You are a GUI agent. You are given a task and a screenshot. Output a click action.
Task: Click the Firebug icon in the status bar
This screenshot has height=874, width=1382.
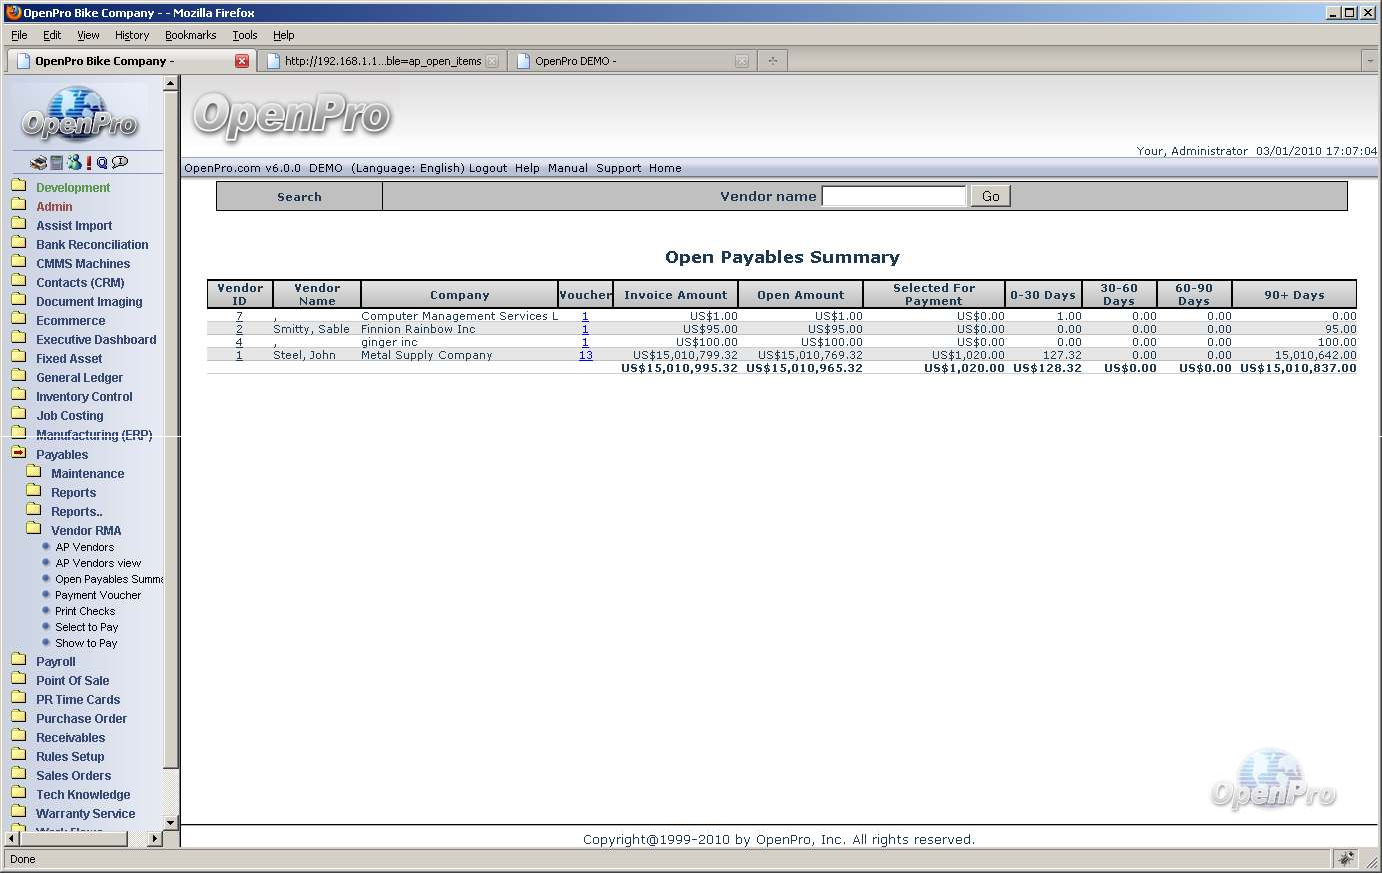1346,859
